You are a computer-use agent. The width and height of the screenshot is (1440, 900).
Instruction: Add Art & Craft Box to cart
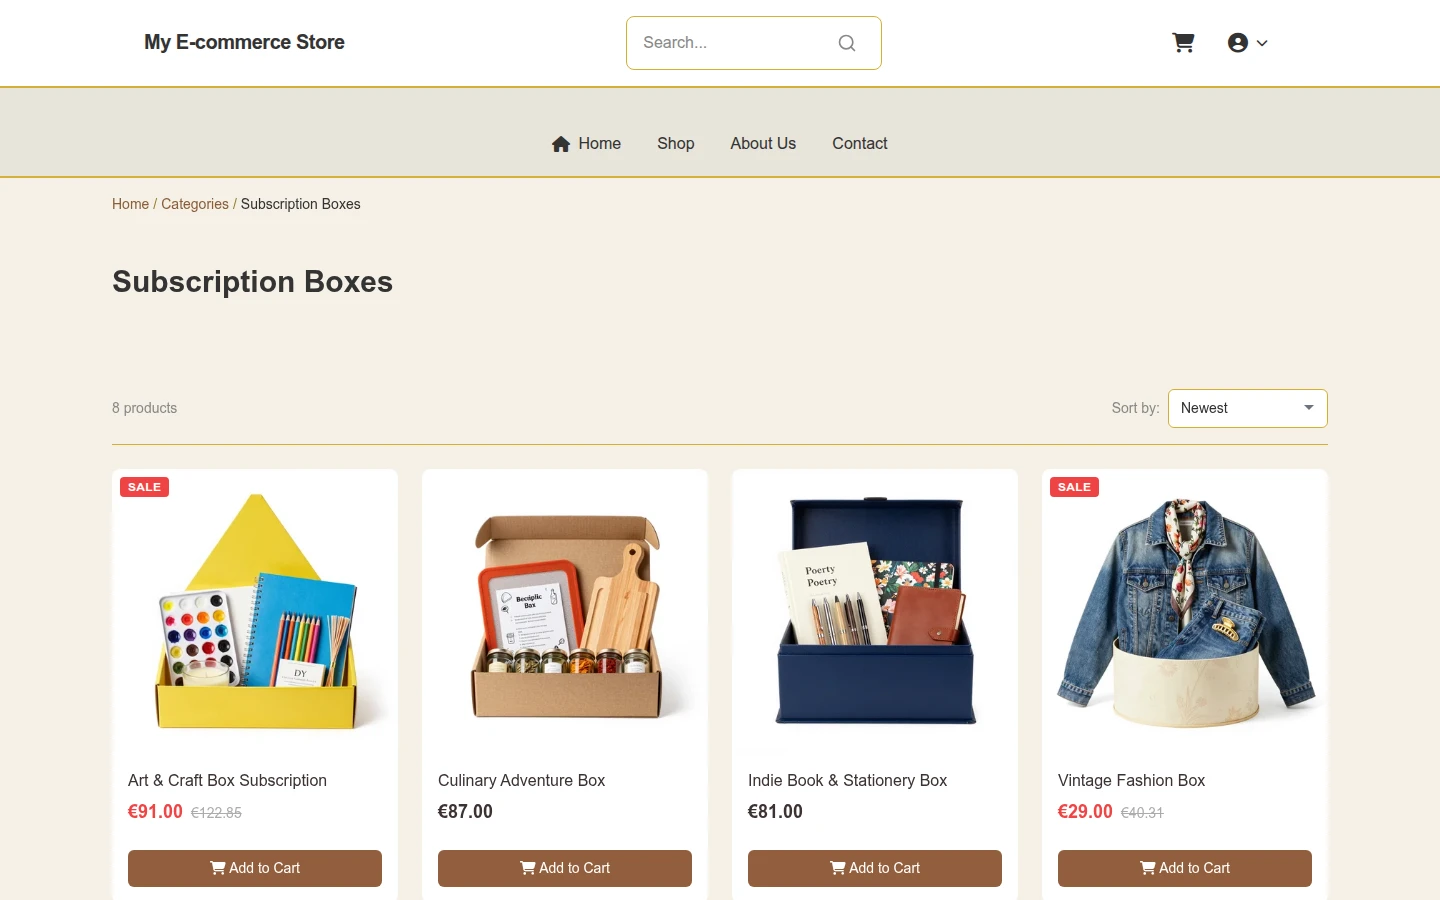[255, 868]
